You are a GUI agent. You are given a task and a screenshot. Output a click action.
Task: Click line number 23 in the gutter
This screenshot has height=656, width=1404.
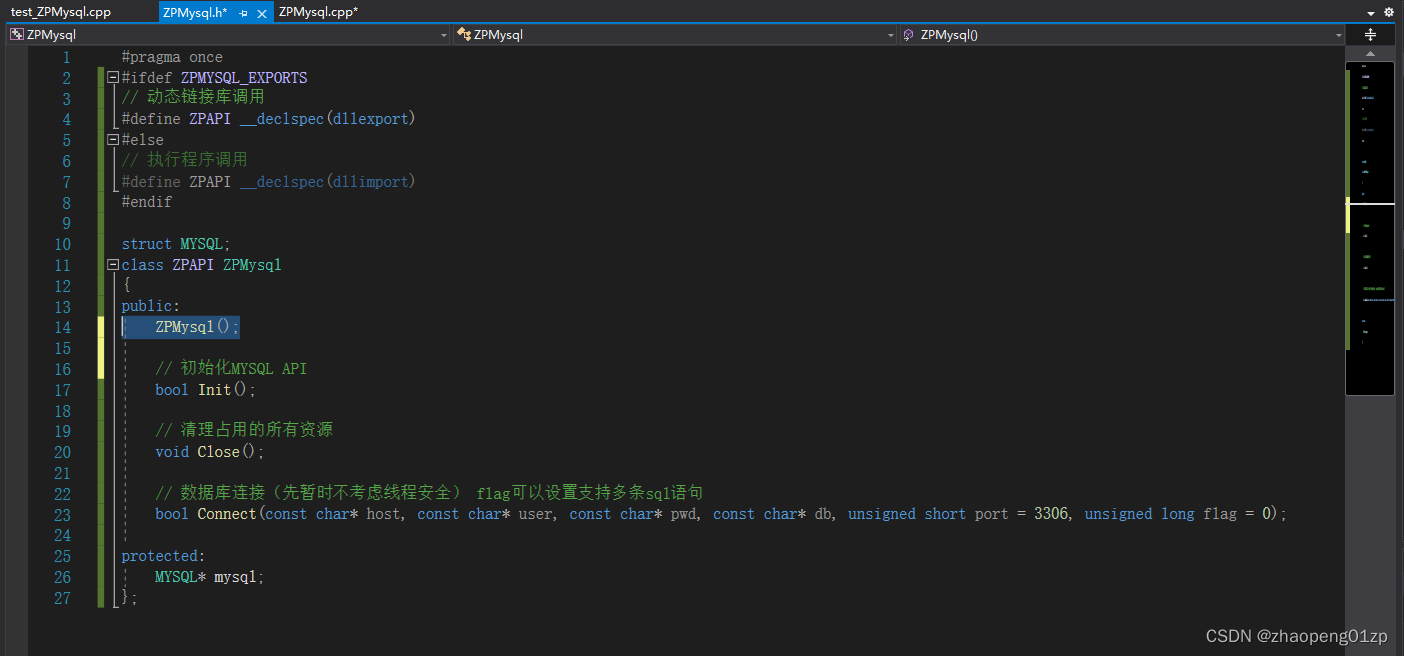pos(62,514)
